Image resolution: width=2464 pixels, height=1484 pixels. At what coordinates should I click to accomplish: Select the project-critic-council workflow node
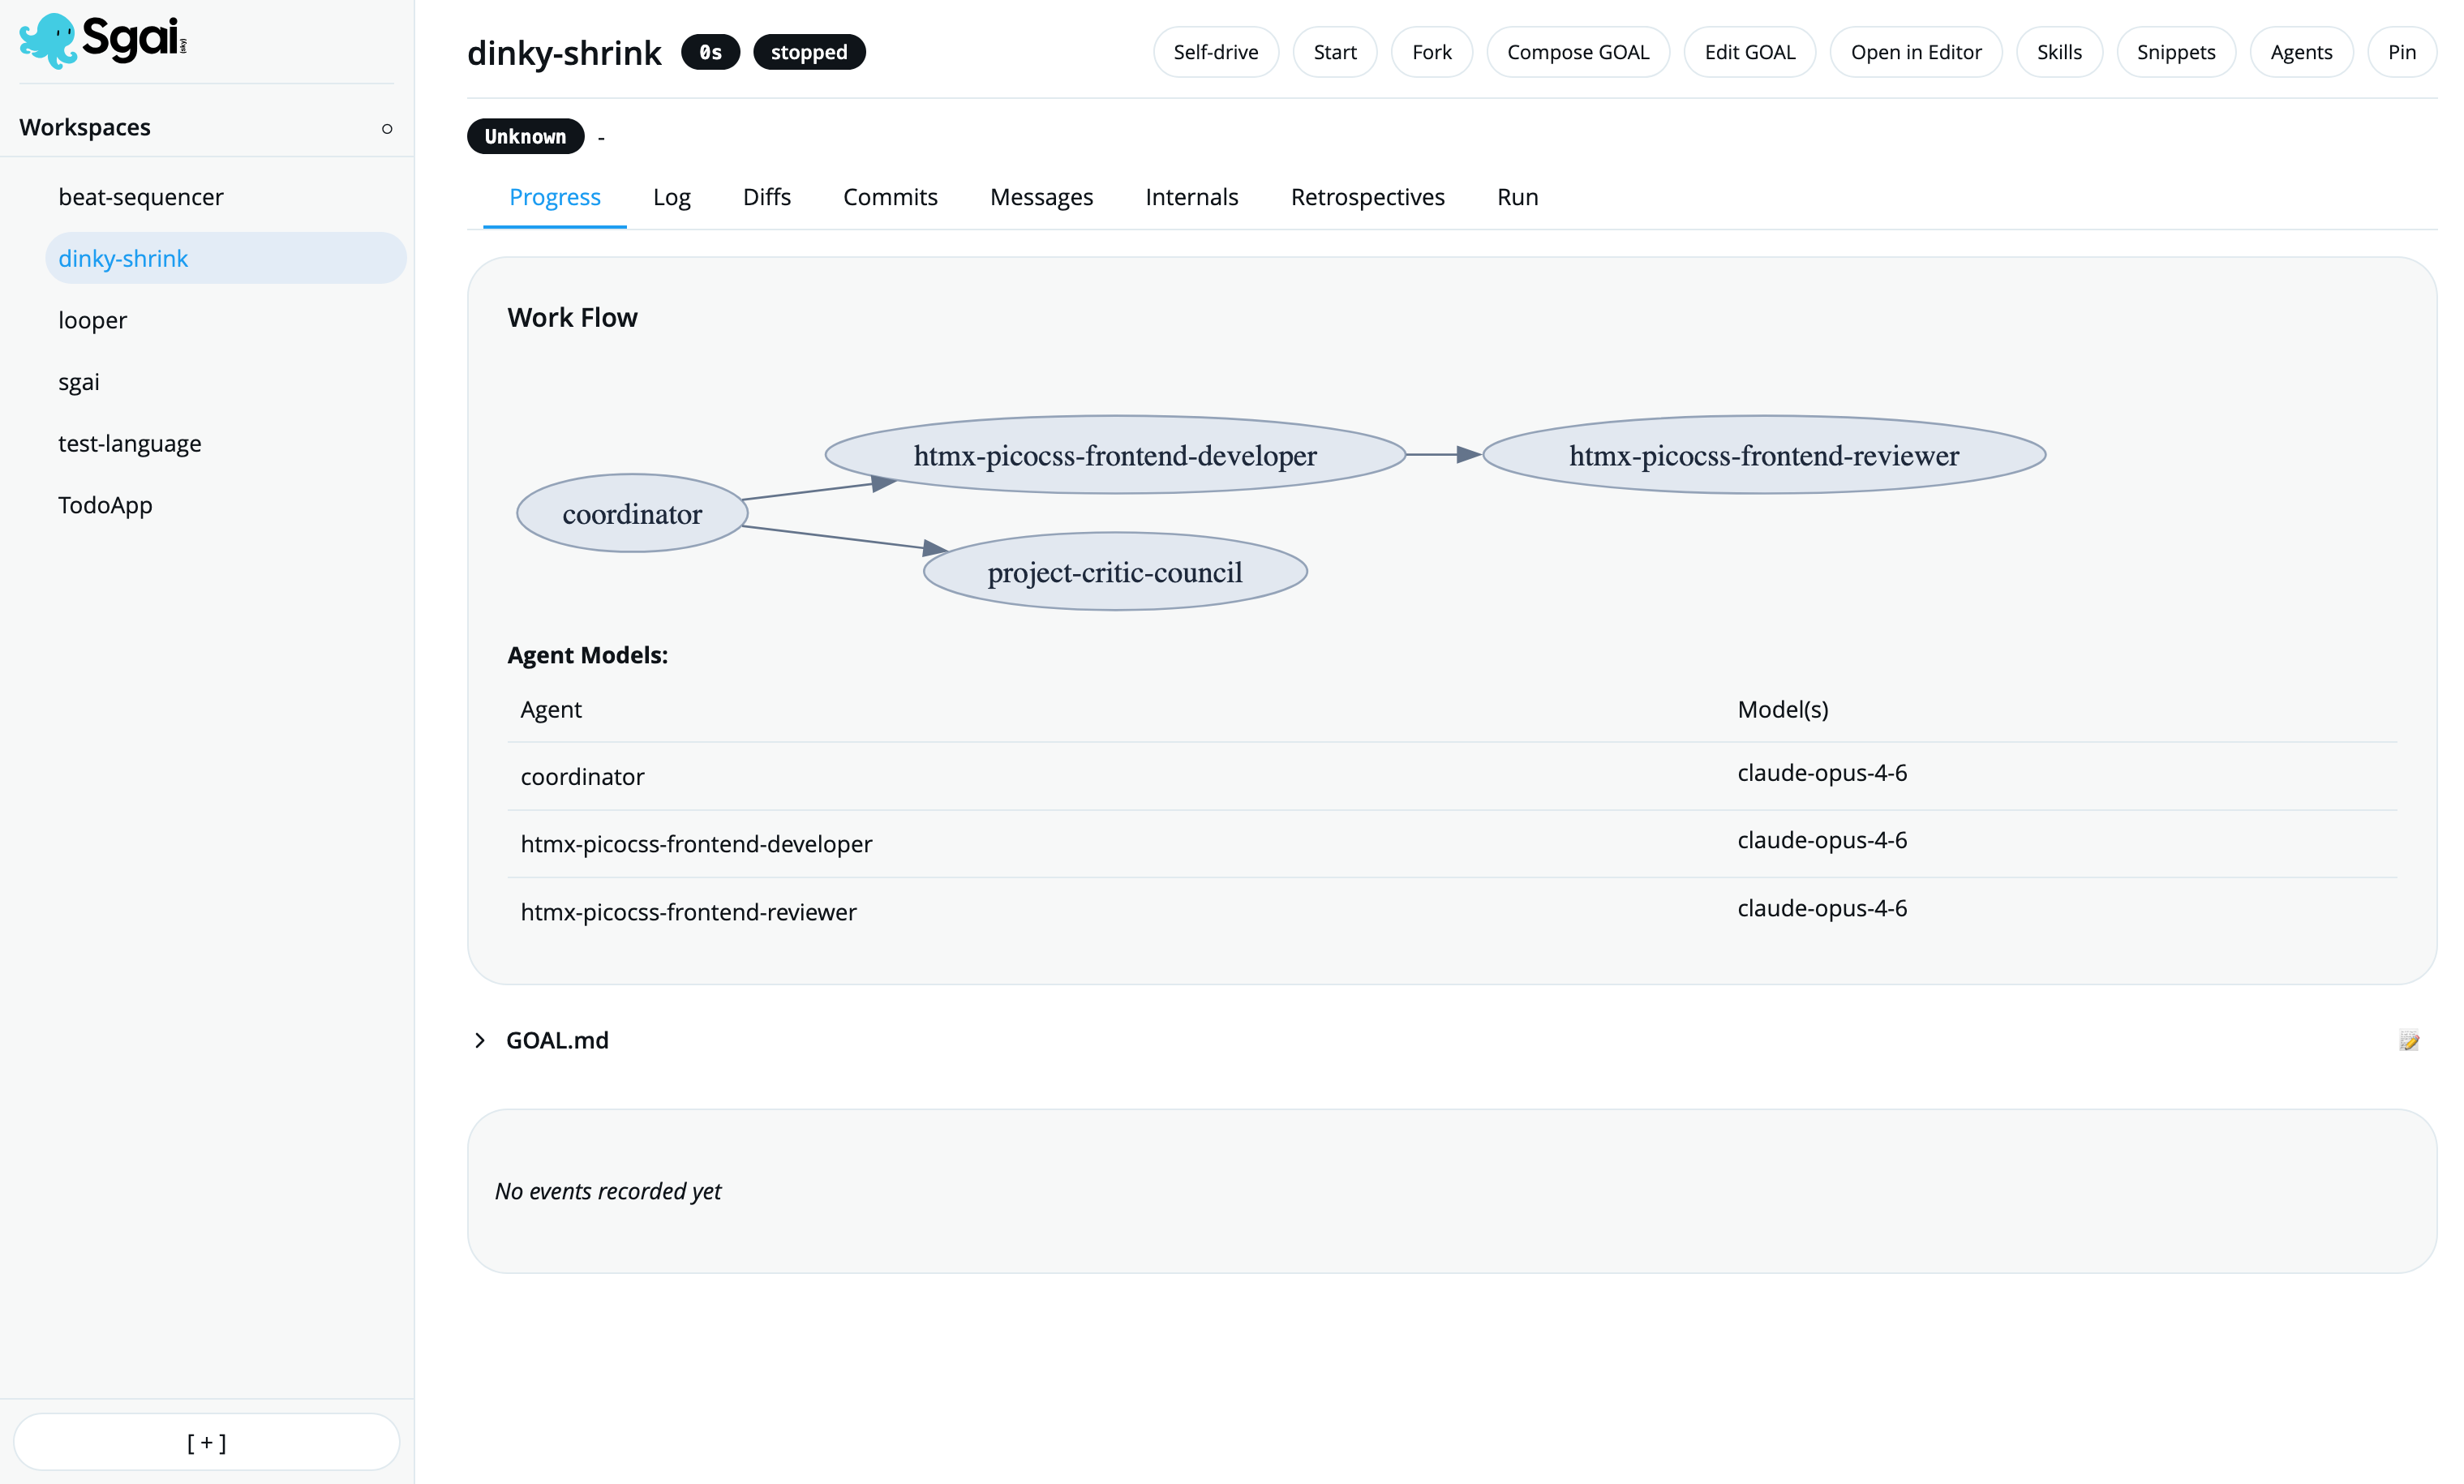point(1115,572)
